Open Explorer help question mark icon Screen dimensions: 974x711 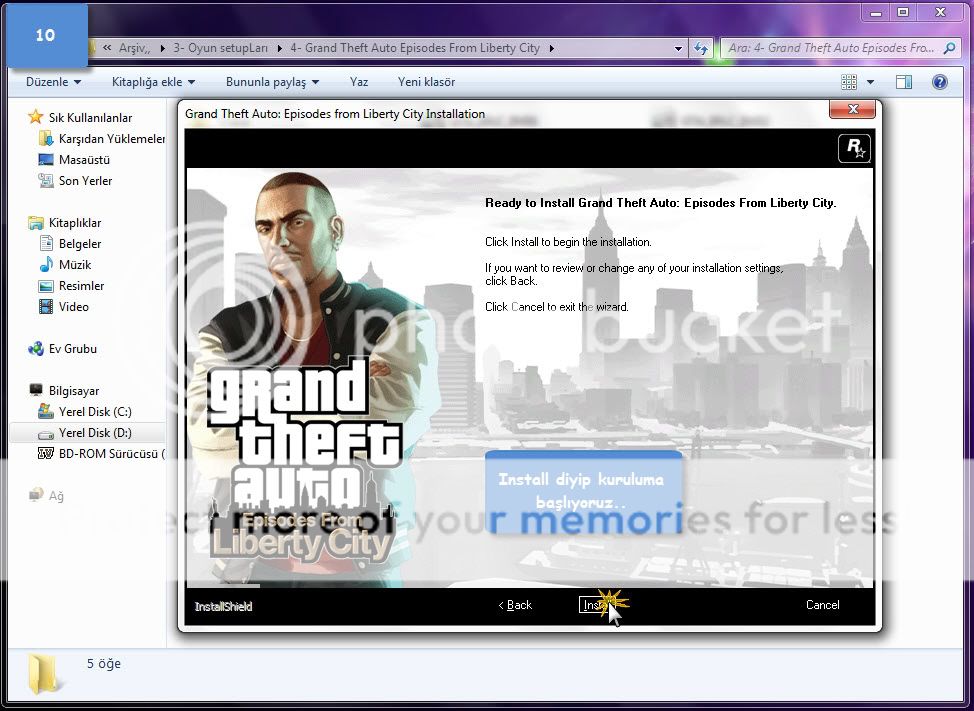[x=940, y=82]
